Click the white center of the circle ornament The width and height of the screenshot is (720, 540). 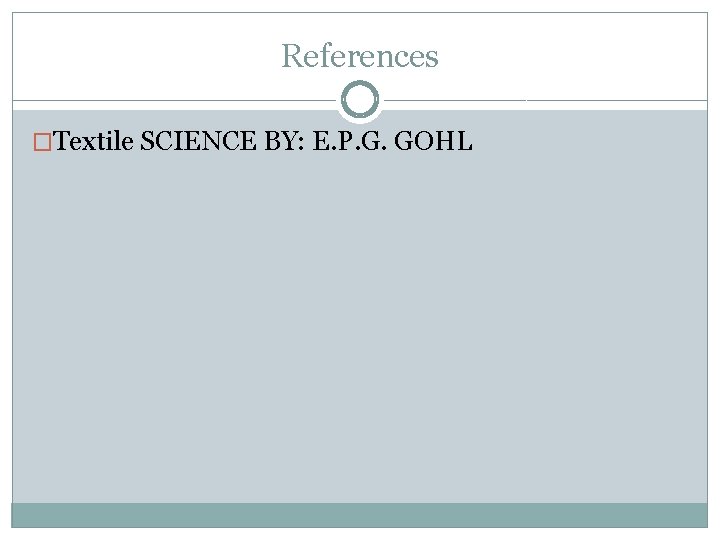tap(360, 99)
